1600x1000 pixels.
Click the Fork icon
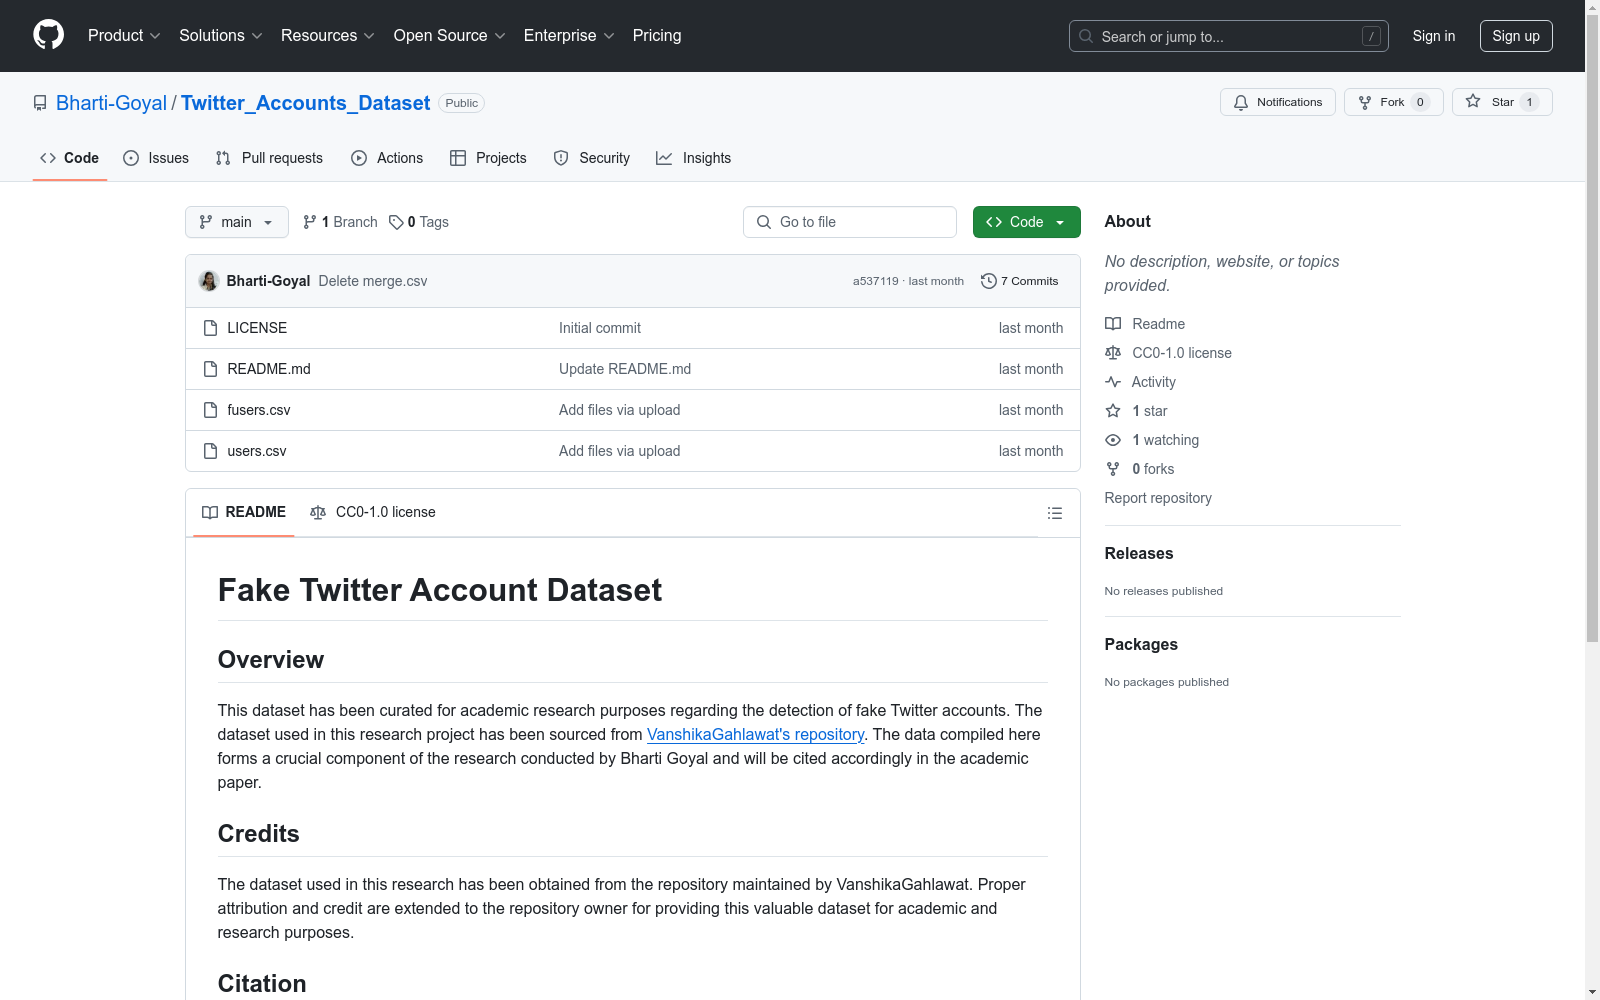click(x=1365, y=102)
